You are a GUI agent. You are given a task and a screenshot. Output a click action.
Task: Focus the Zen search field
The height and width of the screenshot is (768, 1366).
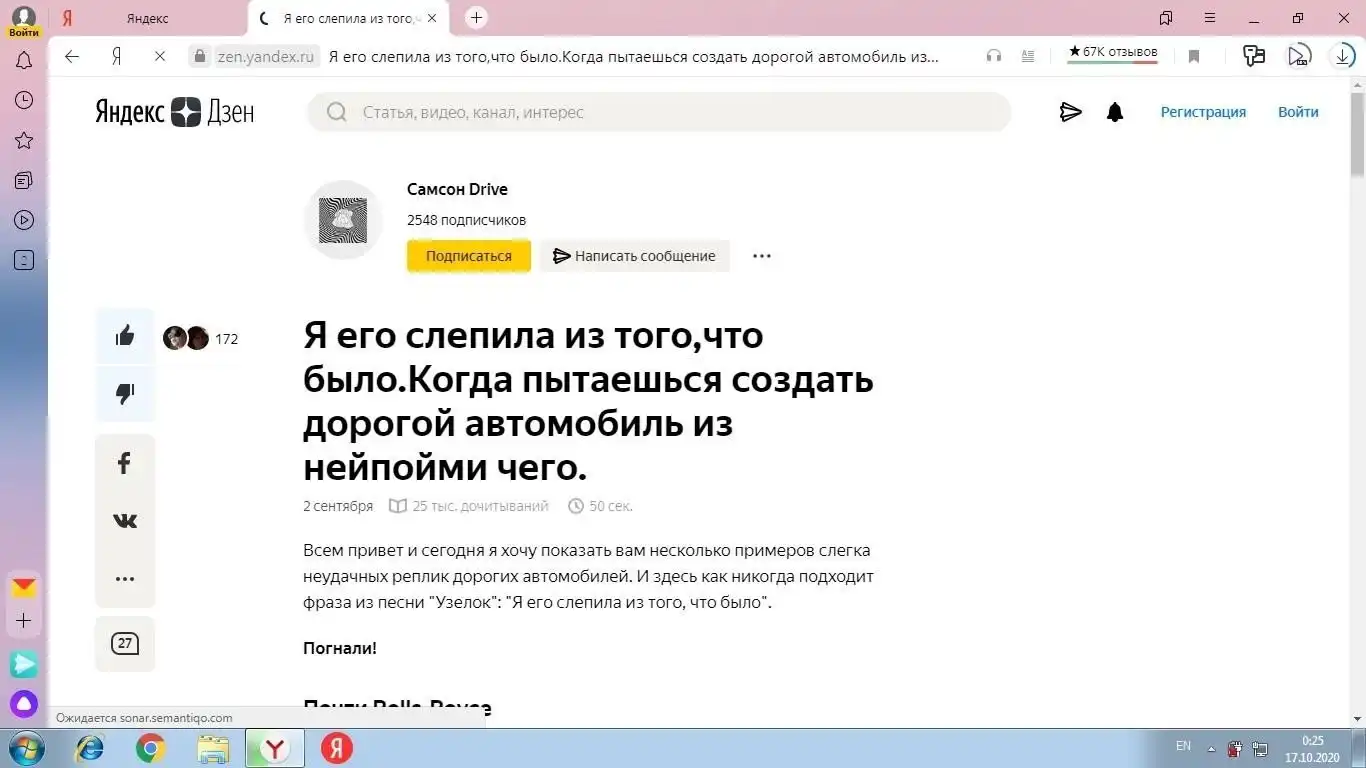pos(660,112)
